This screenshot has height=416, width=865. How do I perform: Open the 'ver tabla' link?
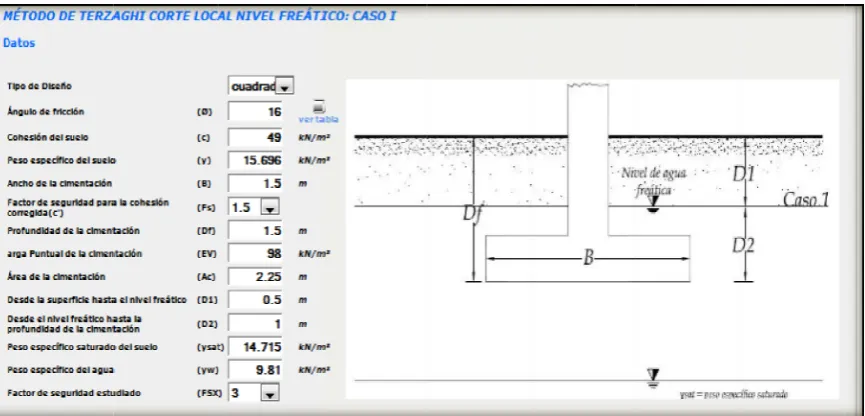318,119
